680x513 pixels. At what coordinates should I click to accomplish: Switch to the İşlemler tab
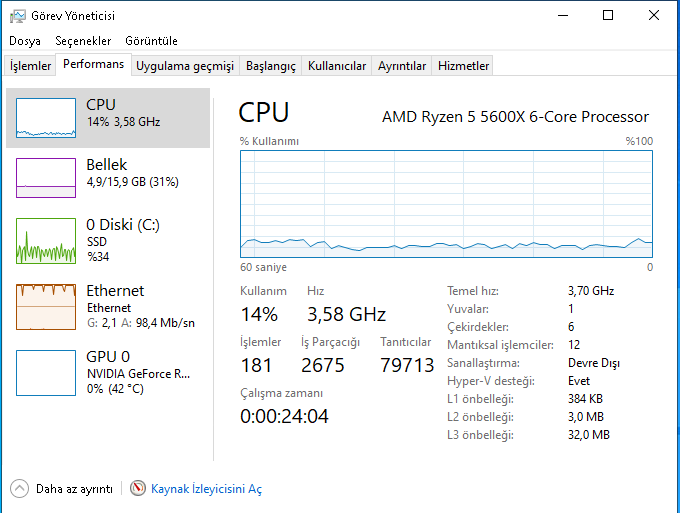31,66
